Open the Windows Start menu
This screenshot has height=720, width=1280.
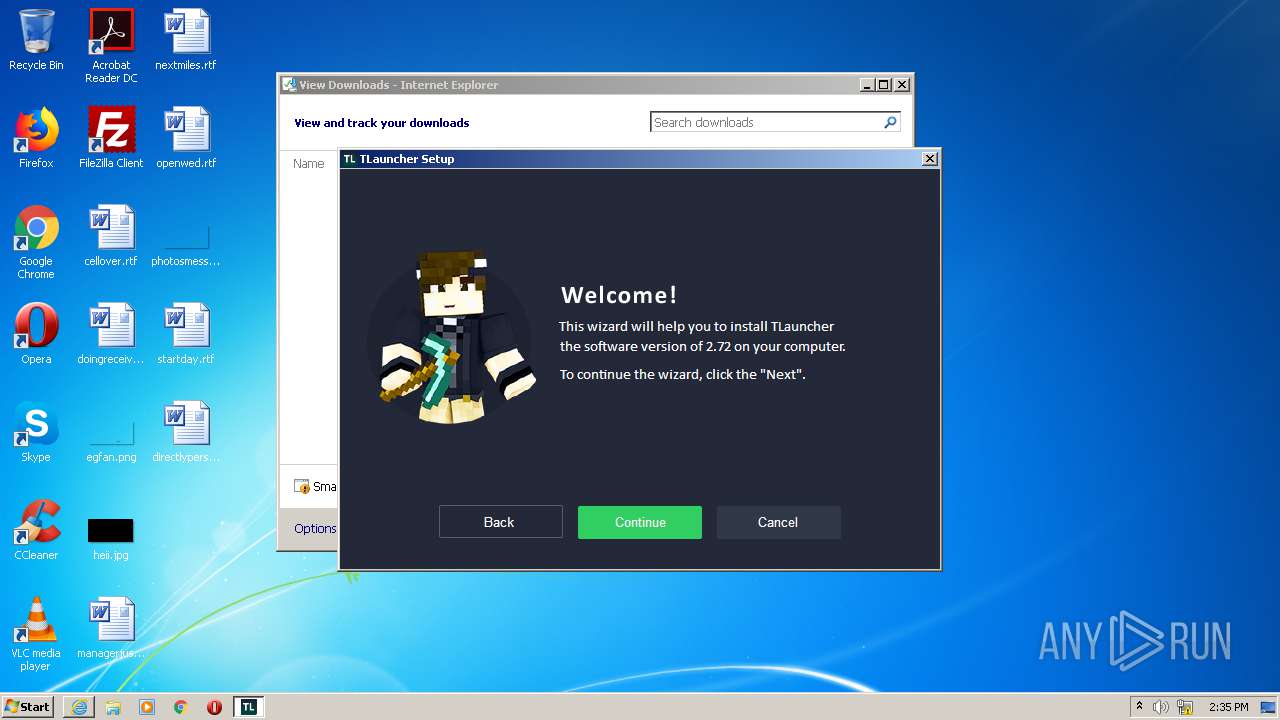(x=27, y=706)
